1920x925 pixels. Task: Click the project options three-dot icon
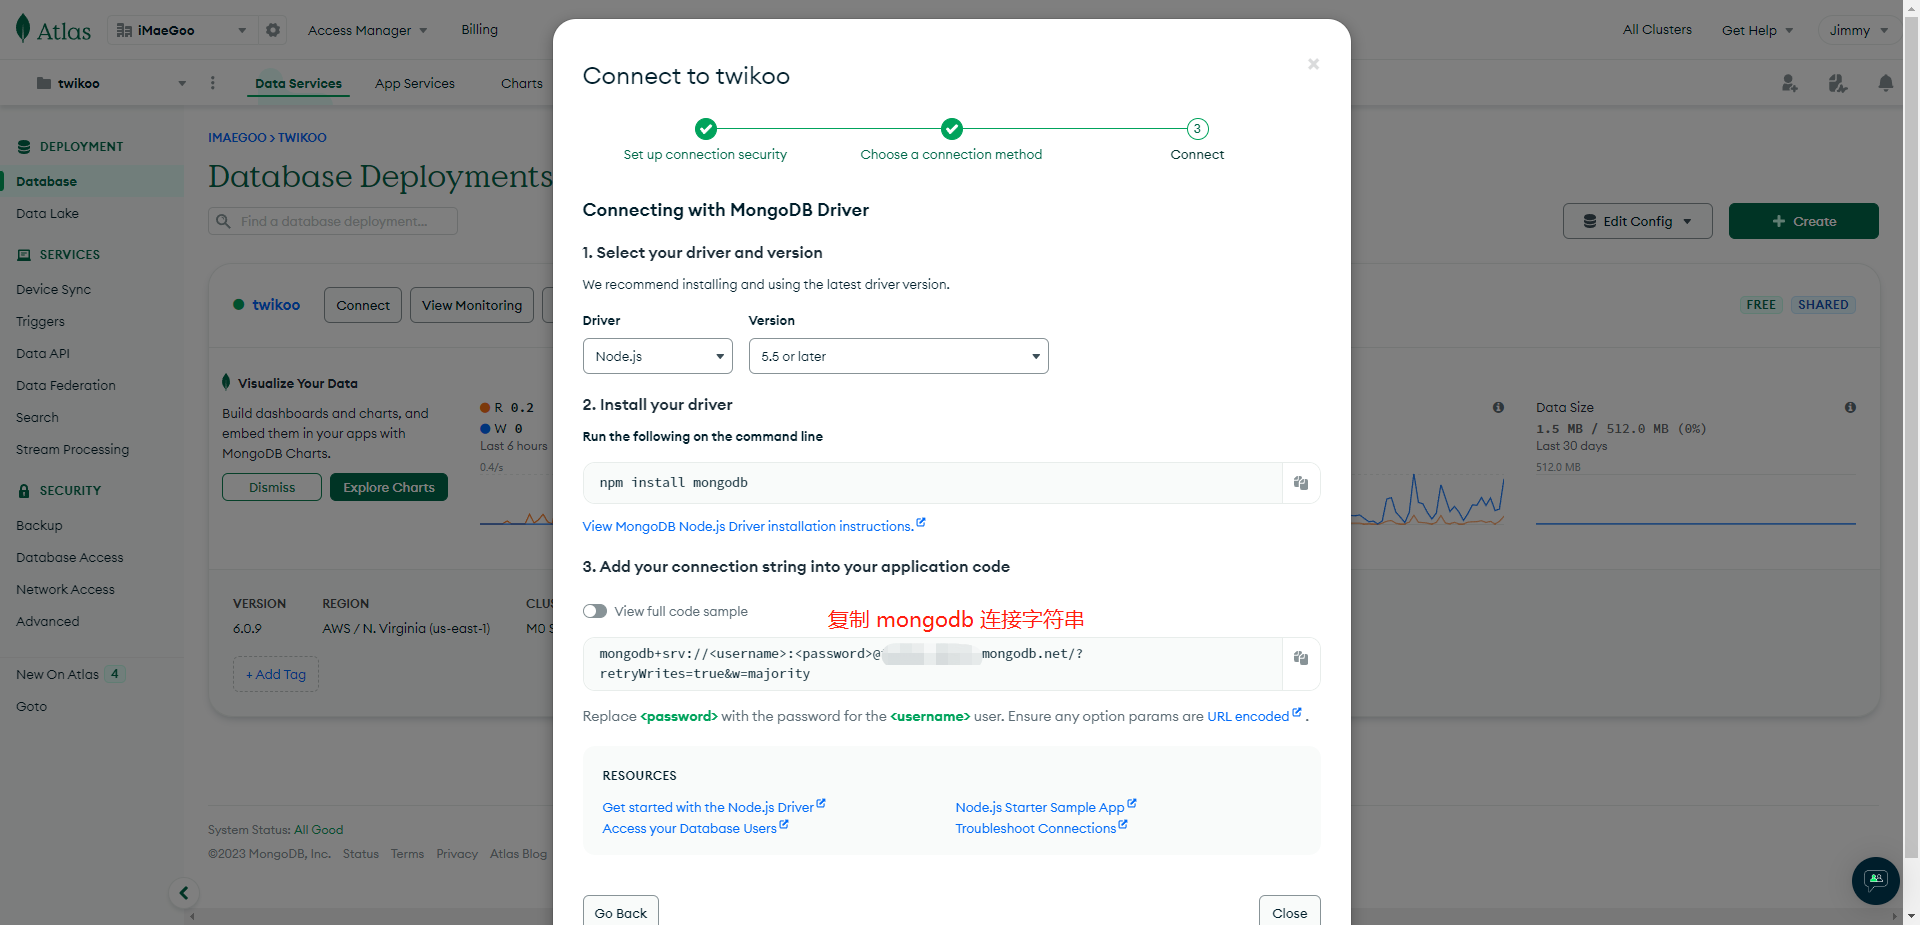pyautogui.click(x=212, y=83)
